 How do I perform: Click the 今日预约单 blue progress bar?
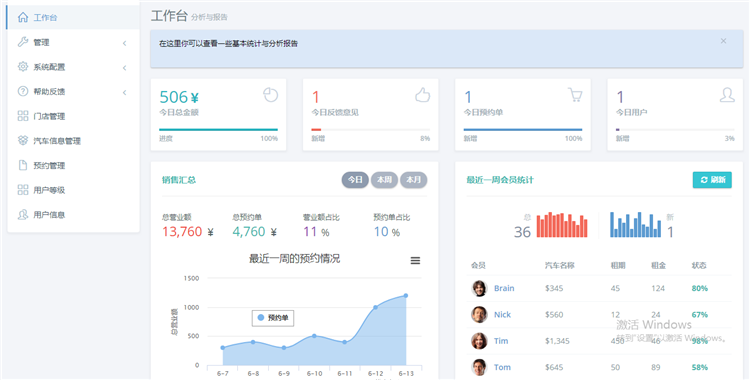coord(523,129)
